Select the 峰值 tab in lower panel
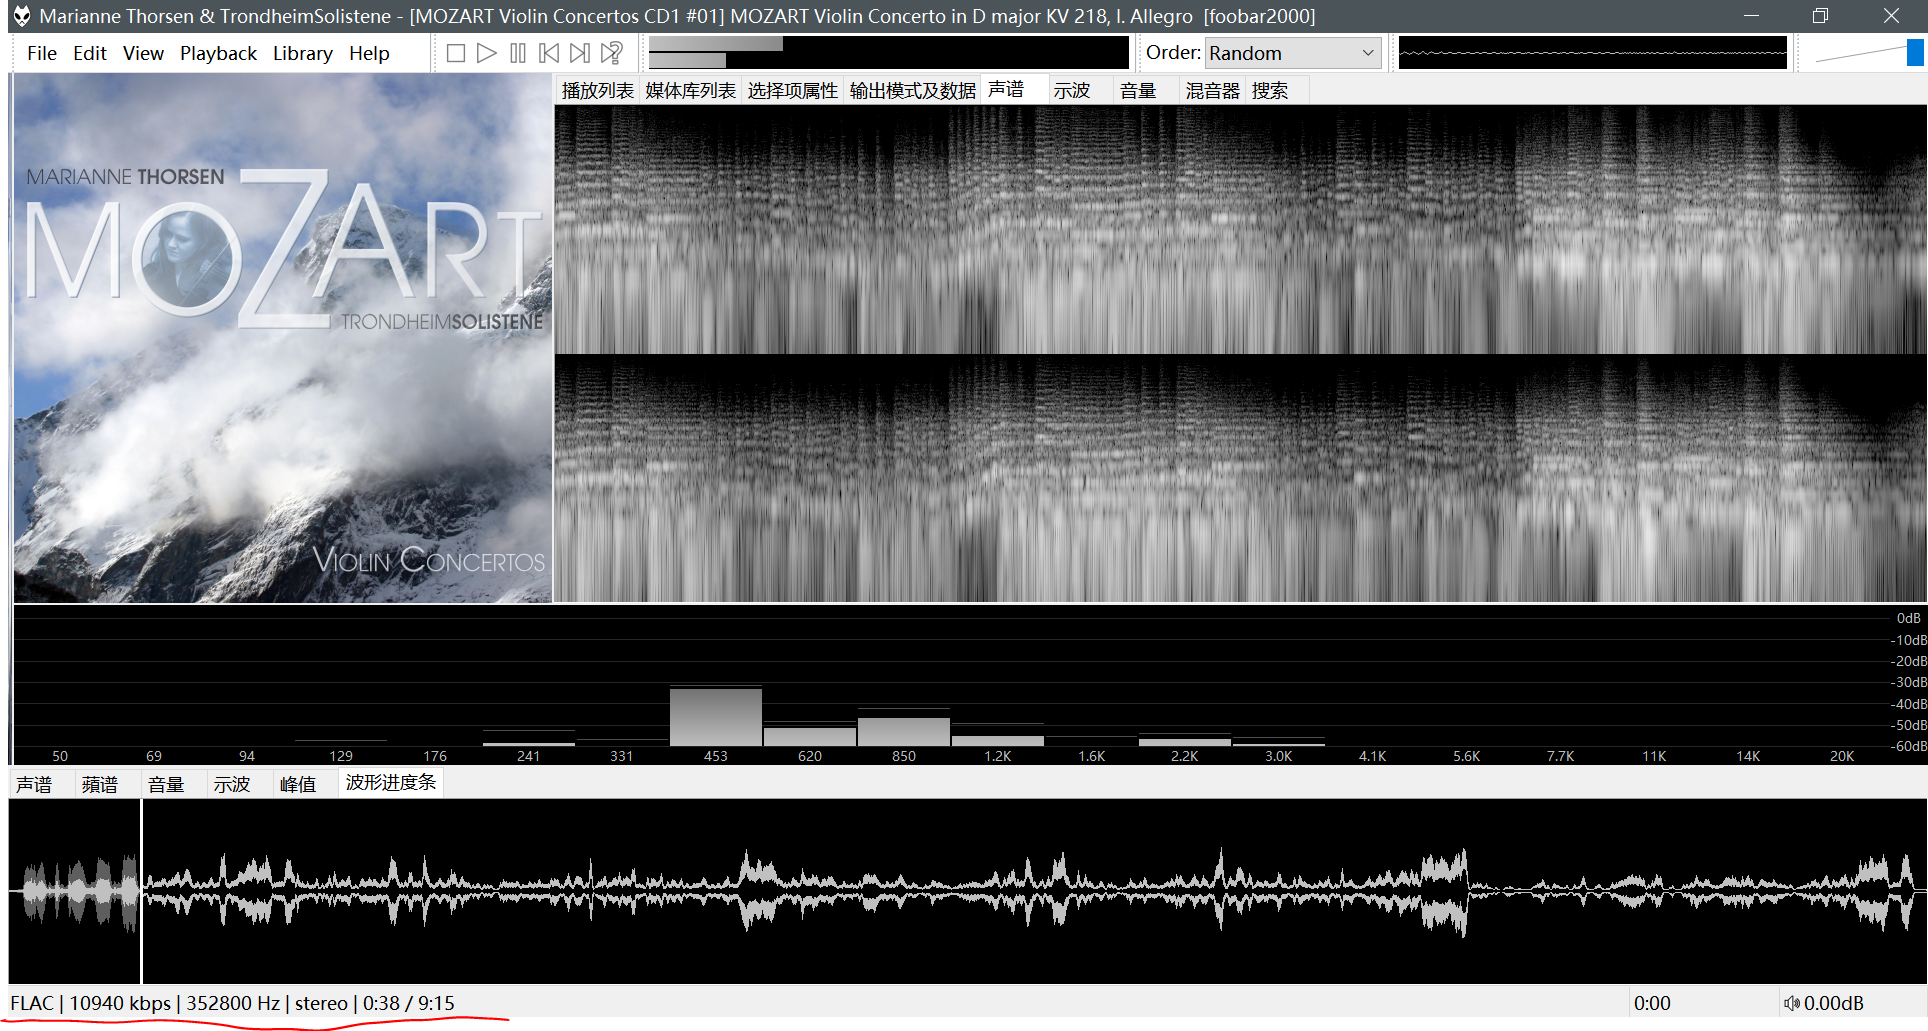This screenshot has height=1031, width=1928. (297, 785)
